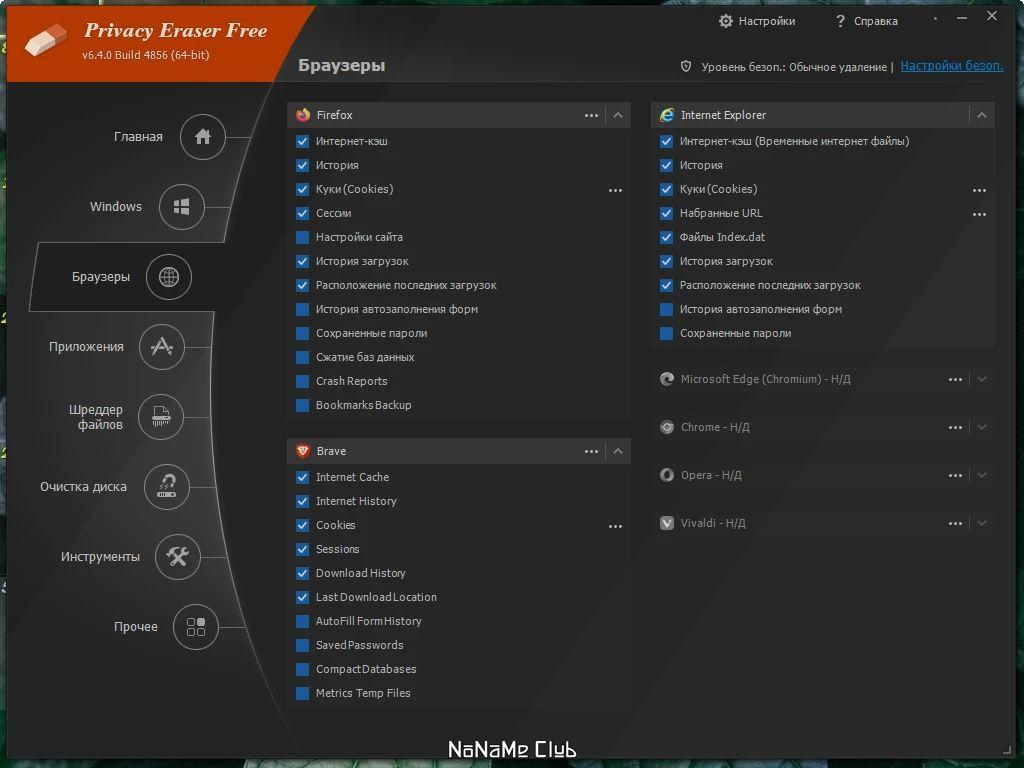The image size is (1024, 768).
Task: Click the settings gear icon
Action: pyautogui.click(x=726, y=21)
